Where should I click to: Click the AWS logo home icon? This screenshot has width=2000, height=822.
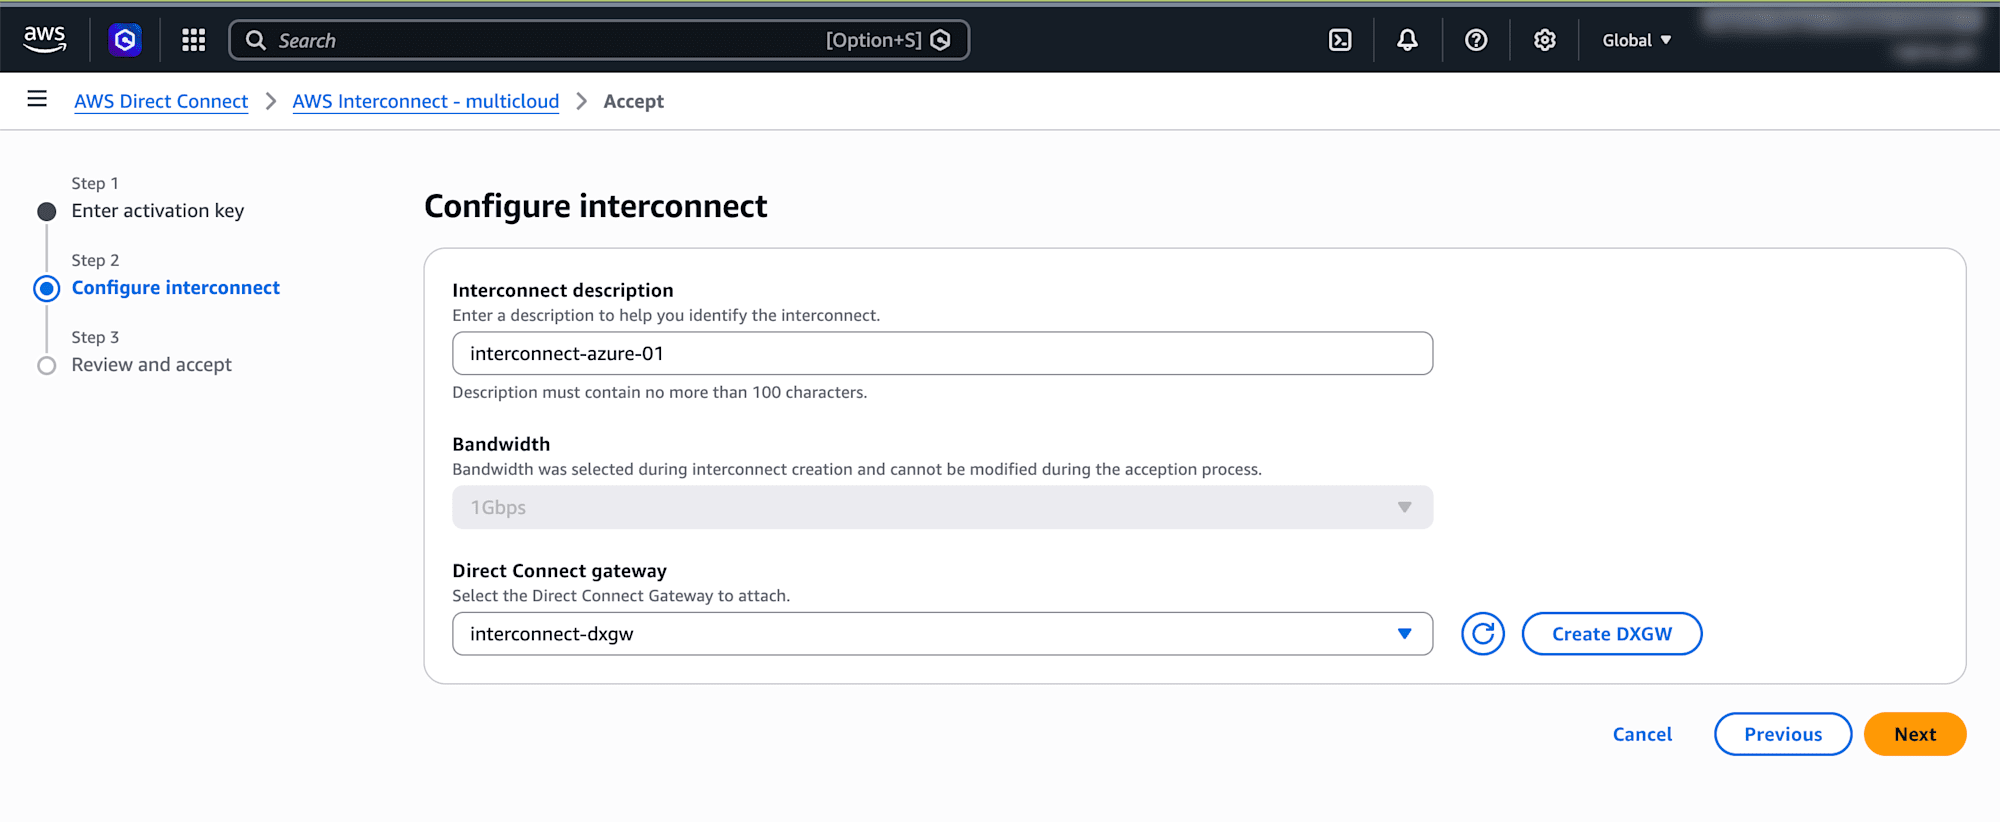[x=45, y=40]
